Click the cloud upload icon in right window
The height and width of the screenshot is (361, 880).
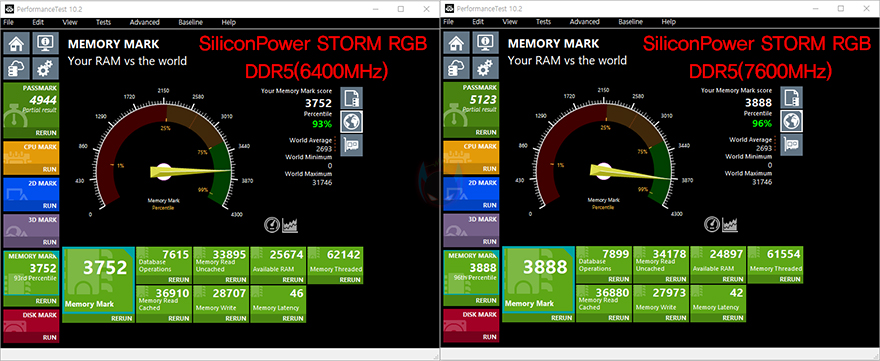coord(456,68)
